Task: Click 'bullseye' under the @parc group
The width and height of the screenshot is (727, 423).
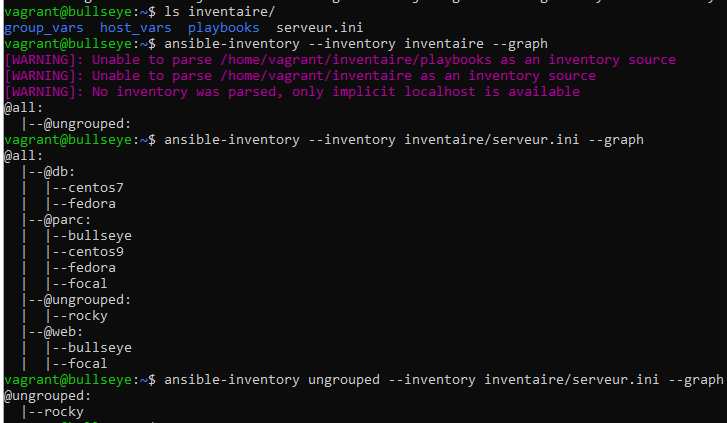Action: [100, 236]
